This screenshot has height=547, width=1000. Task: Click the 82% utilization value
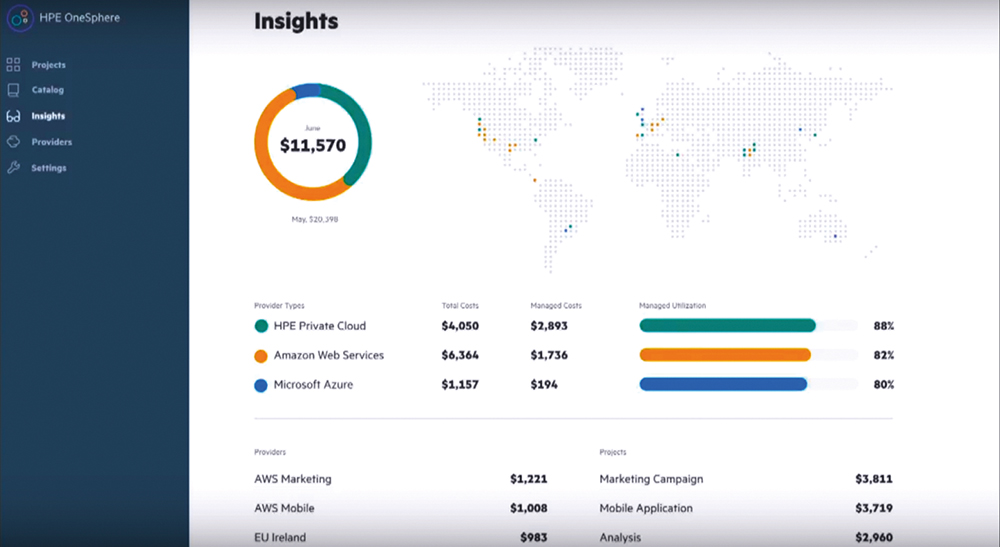[x=884, y=355]
